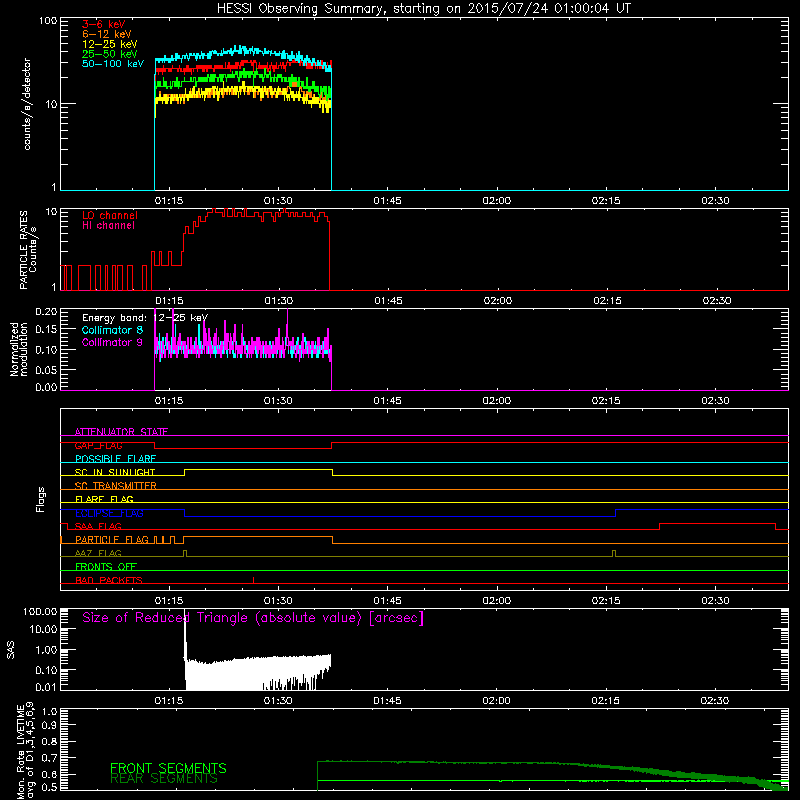
Task: Click the POSSIBLE_FLARE flag label
Action: [115, 459]
